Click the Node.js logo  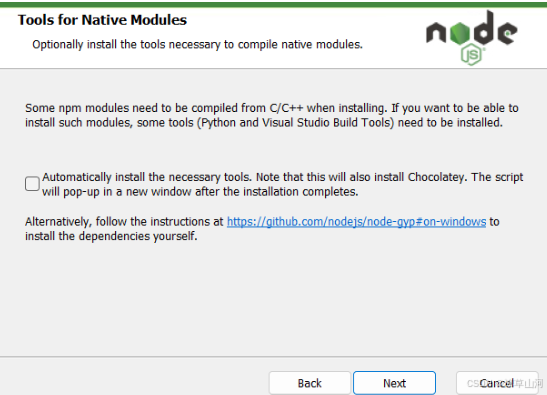471,38
